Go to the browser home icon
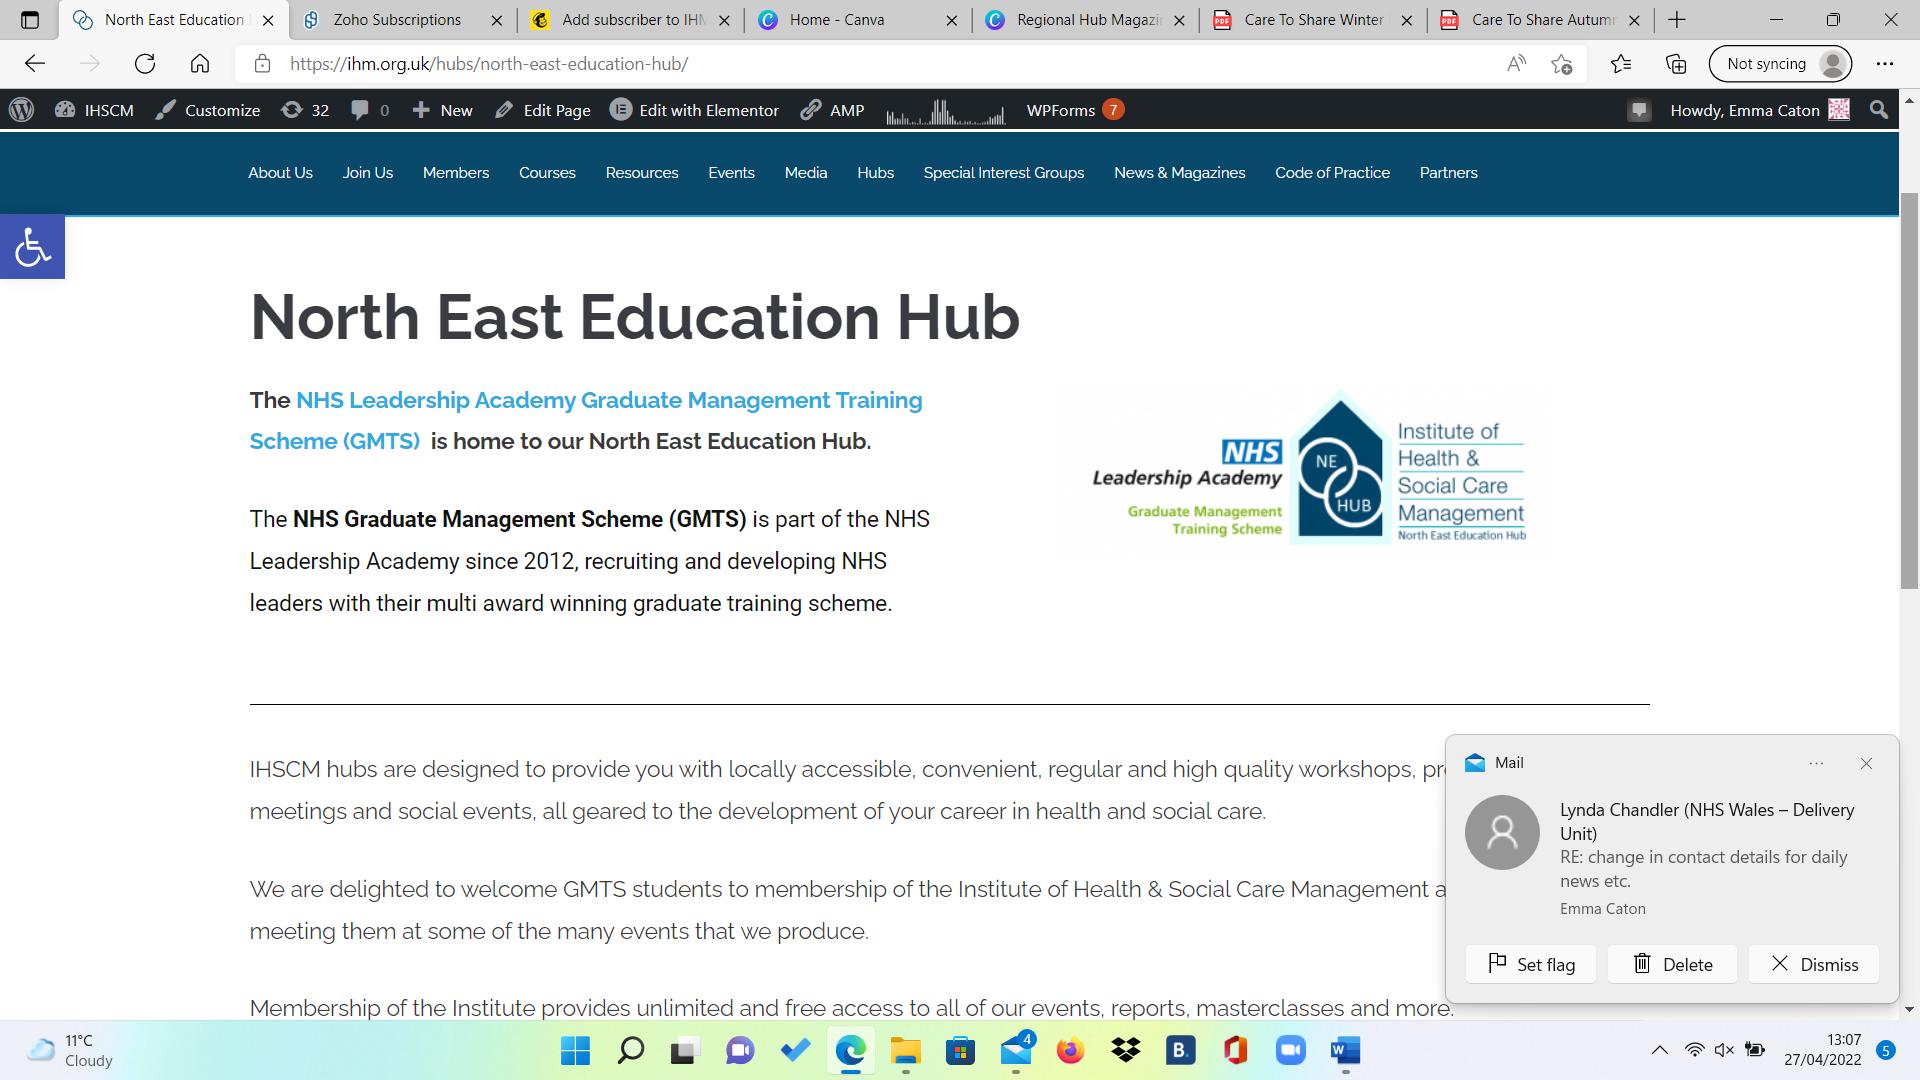This screenshot has height=1080, width=1920. click(x=200, y=64)
